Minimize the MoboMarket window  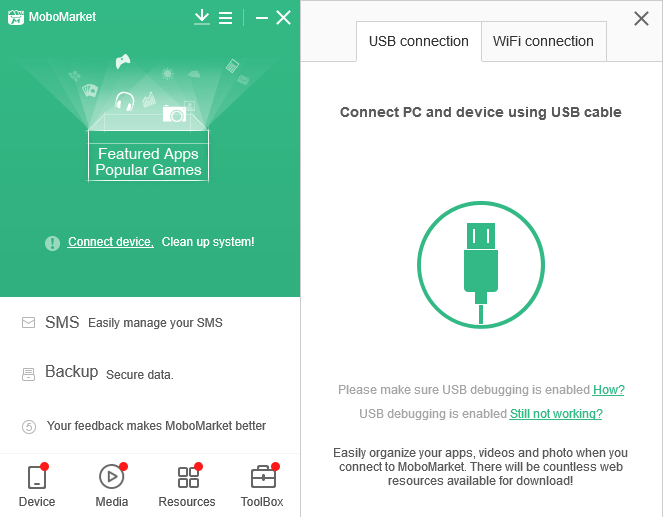(262, 18)
